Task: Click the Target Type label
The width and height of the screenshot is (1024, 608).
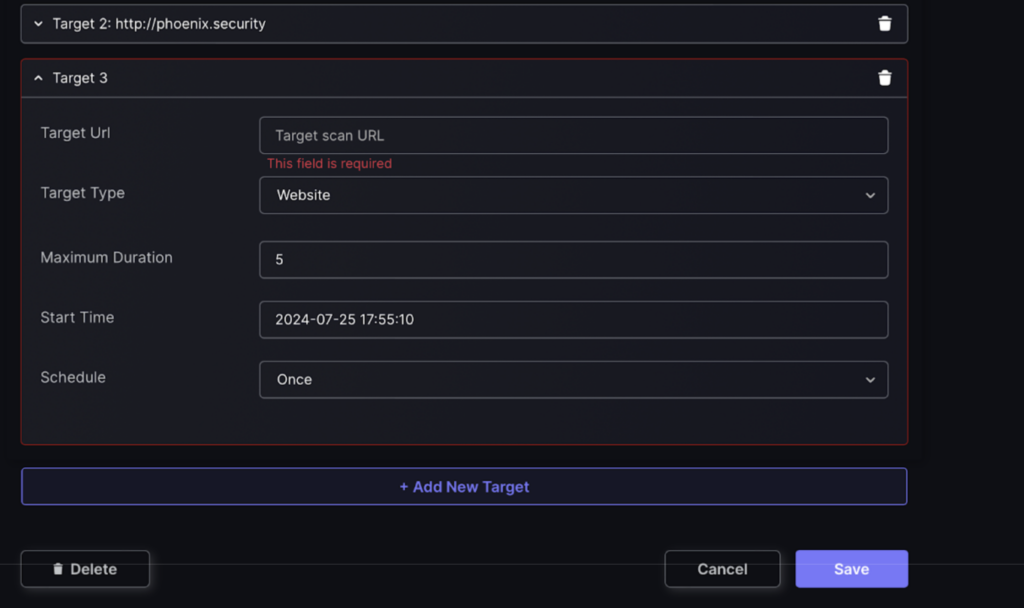Action: pyautogui.click(x=82, y=193)
